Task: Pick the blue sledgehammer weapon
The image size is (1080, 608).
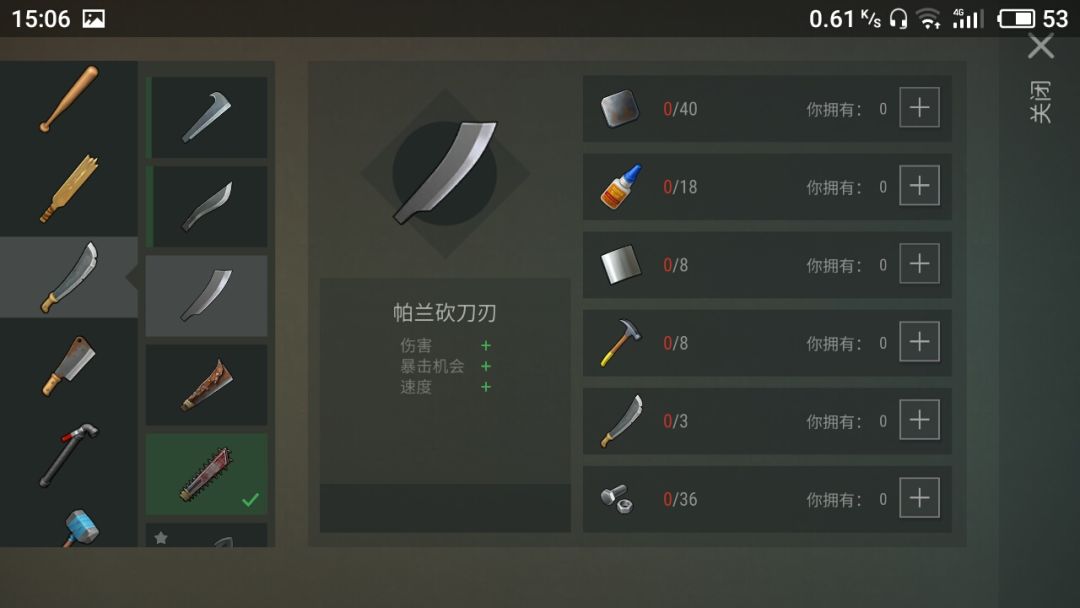Action: 79,529
